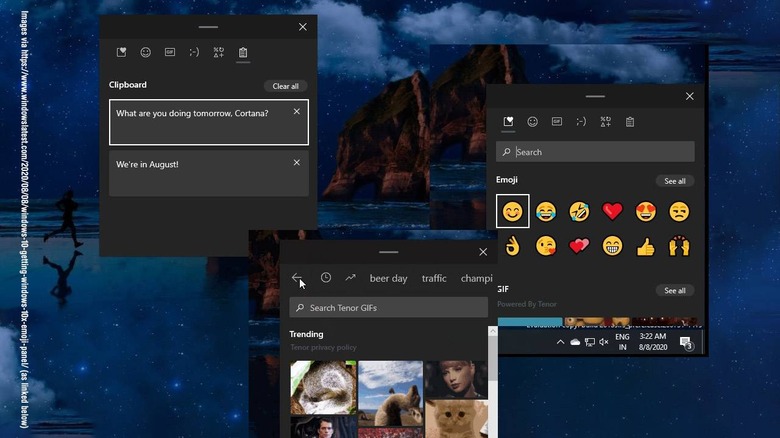Insert face blowing kiss emoji
This screenshot has height=438, width=780.
click(x=546, y=246)
